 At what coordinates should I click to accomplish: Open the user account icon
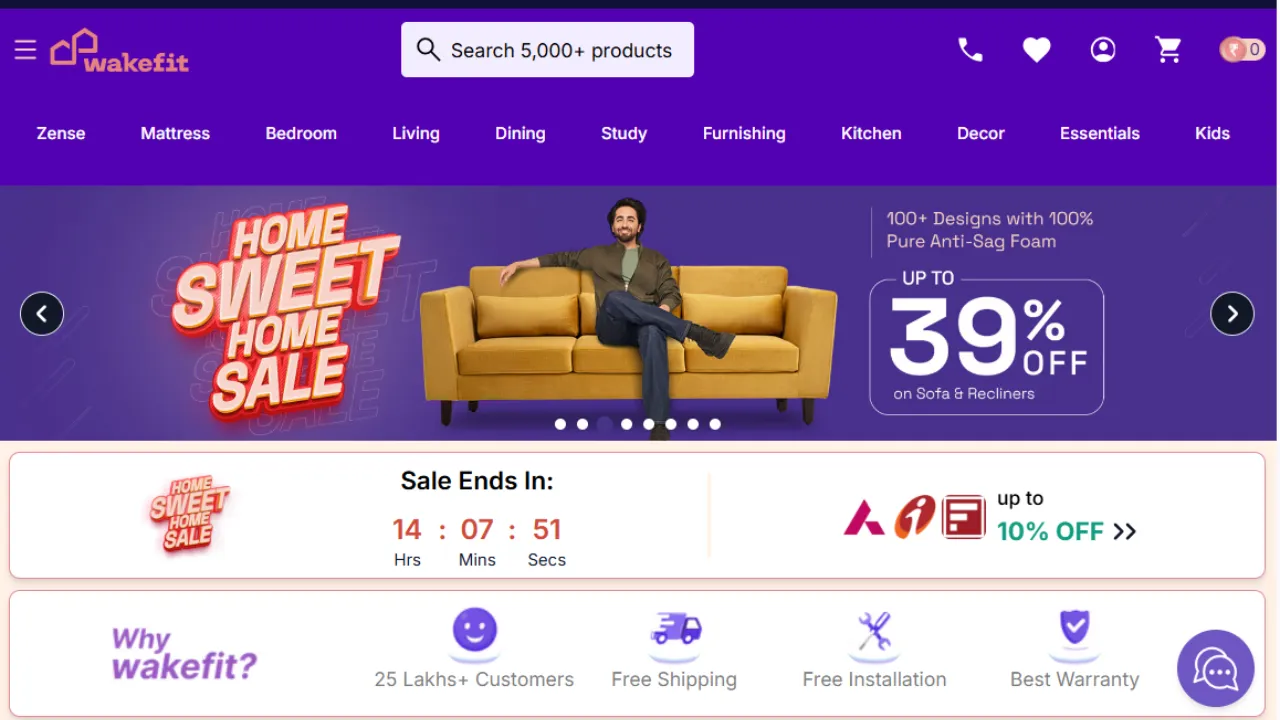coord(1103,50)
